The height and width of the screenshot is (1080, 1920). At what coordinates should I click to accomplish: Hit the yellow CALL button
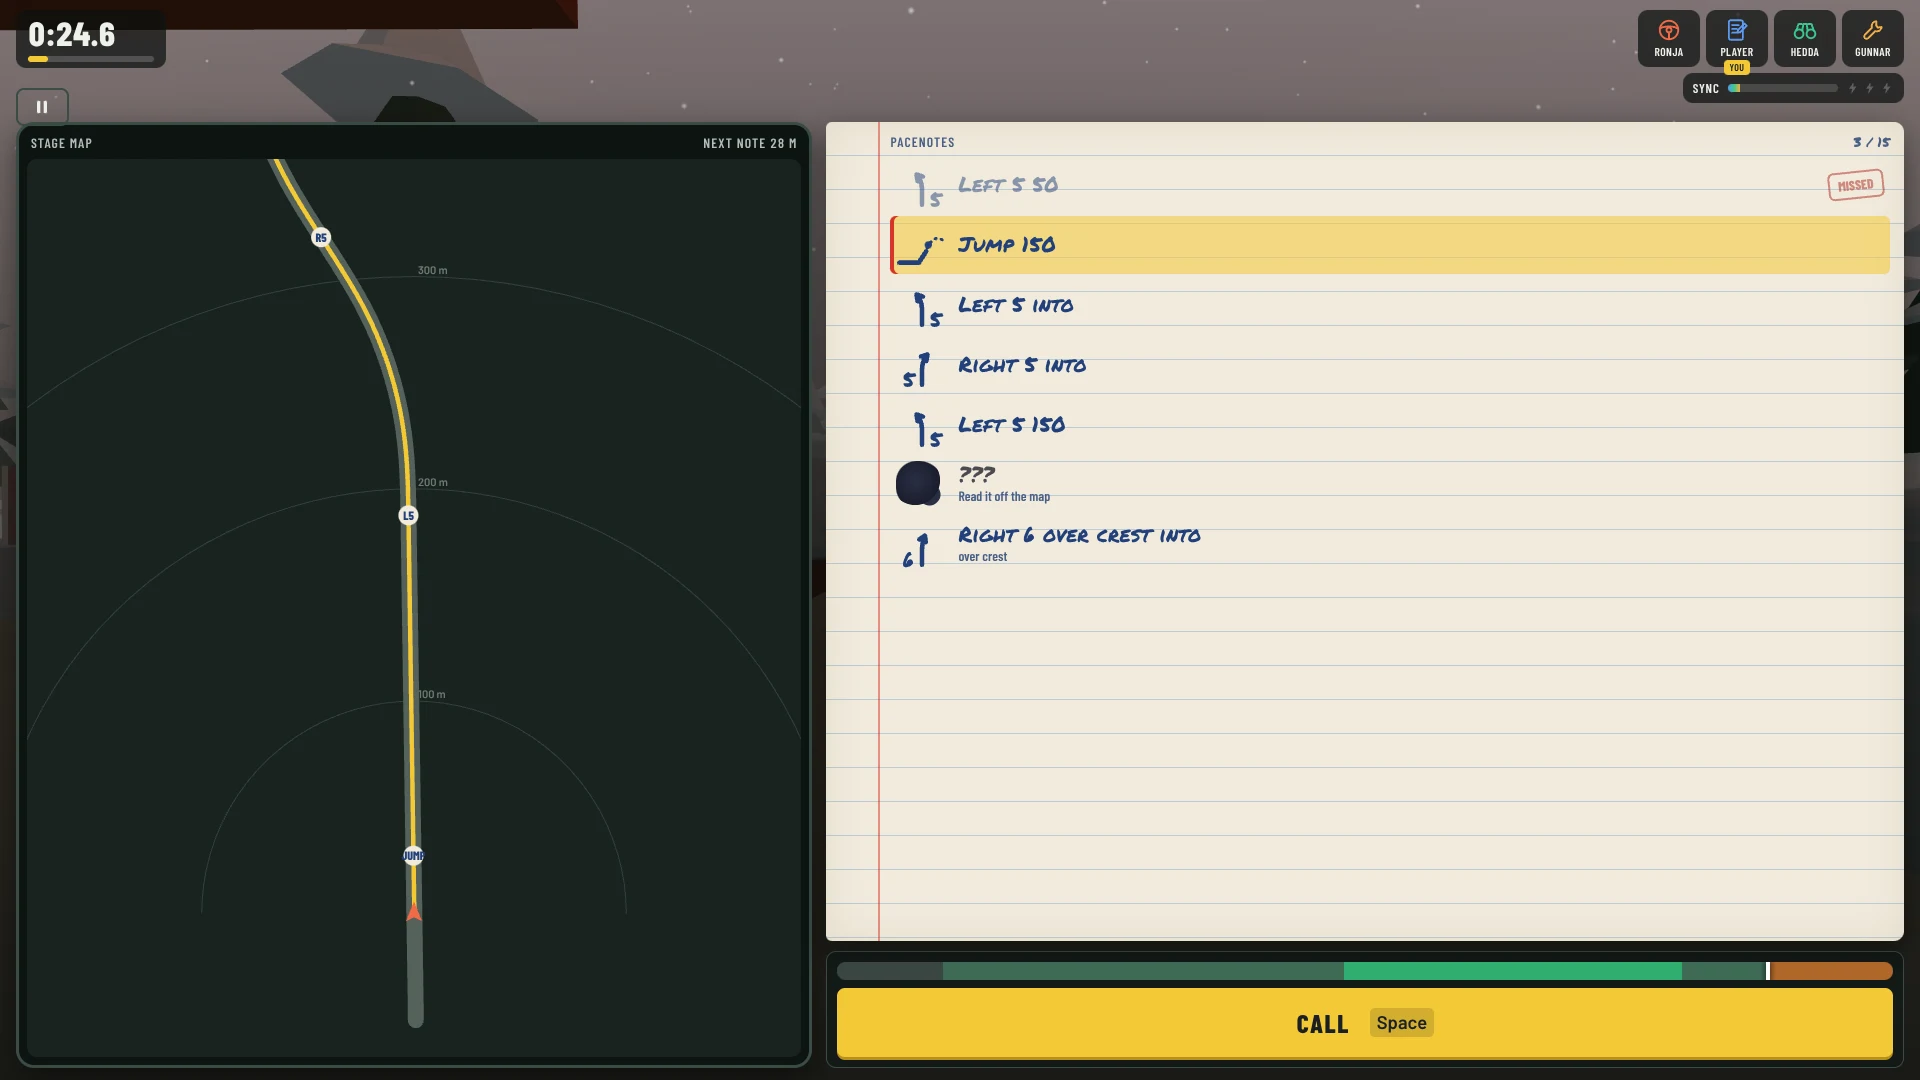point(1364,1023)
